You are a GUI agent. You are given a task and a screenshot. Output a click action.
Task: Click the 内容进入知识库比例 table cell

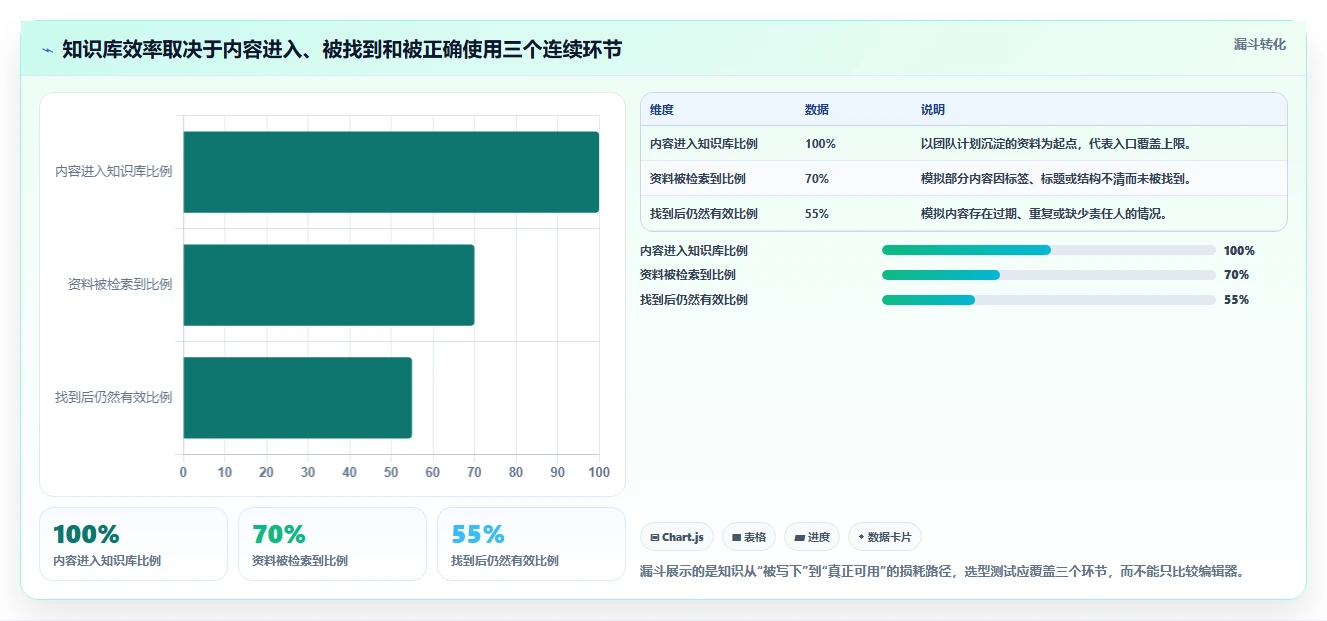click(x=704, y=144)
